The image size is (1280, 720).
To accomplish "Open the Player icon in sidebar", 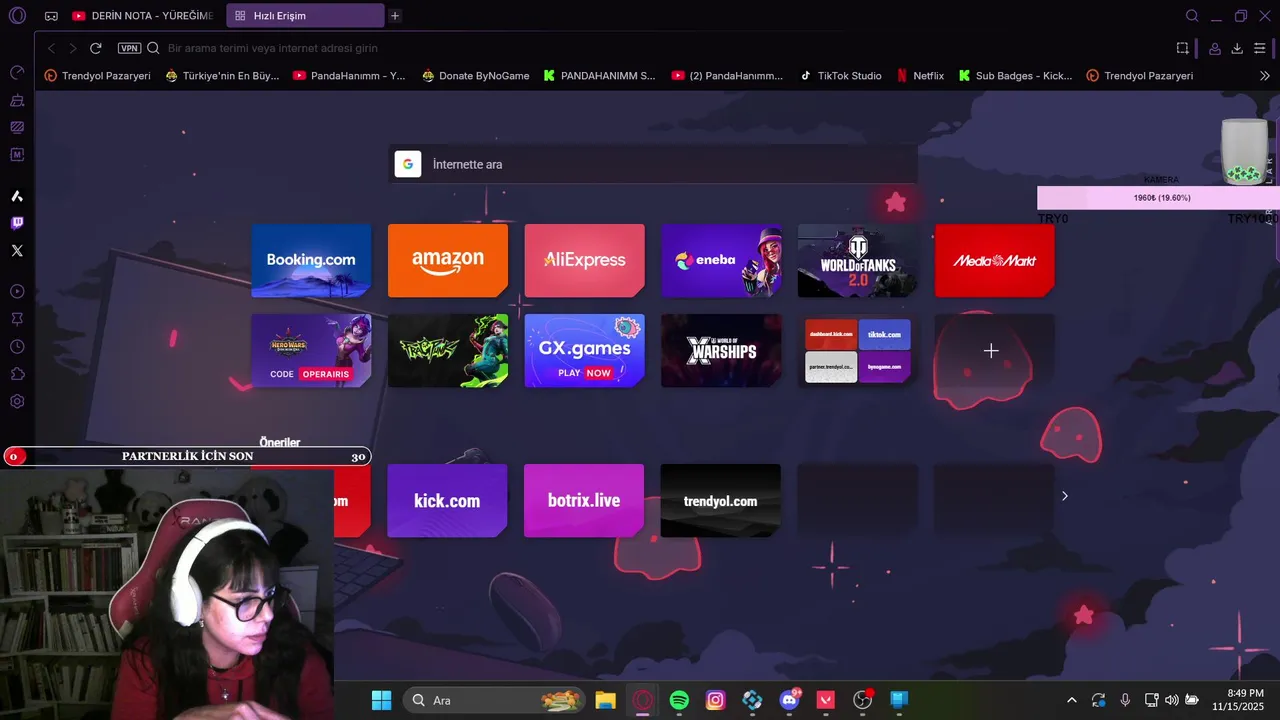I will pos(17,291).
